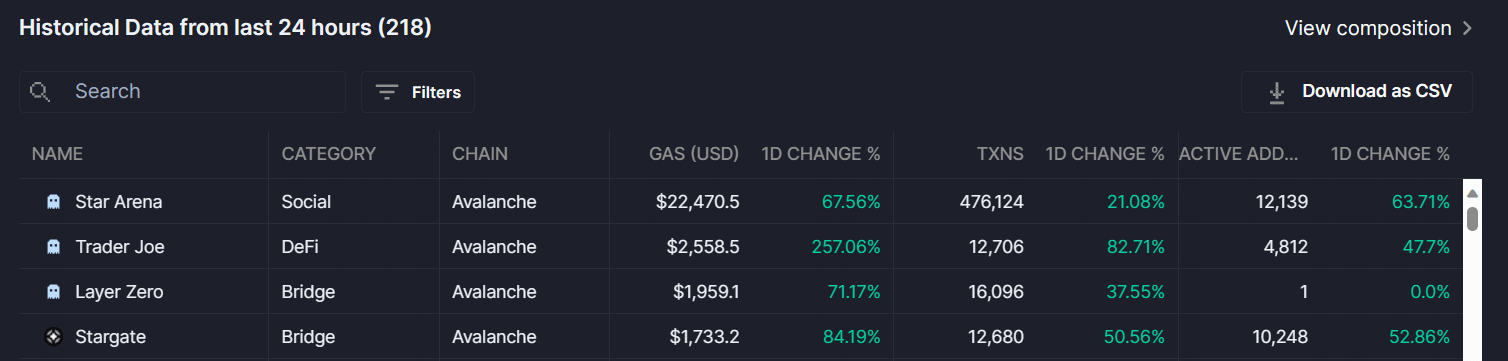Click the Trader Joe ghost icon
The image size is (1508, 361).
click(x=54, y=247)
